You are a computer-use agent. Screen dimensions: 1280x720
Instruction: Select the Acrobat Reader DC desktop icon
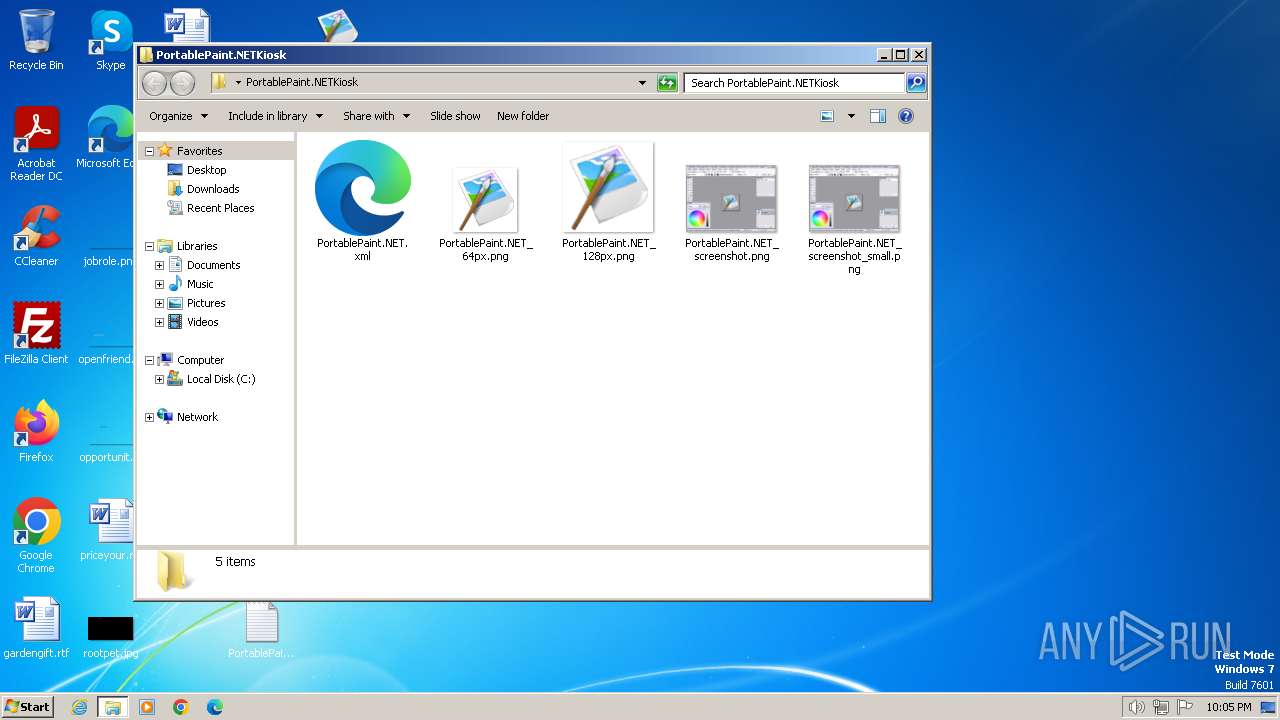pyautogui.click(x=36, y=144)
